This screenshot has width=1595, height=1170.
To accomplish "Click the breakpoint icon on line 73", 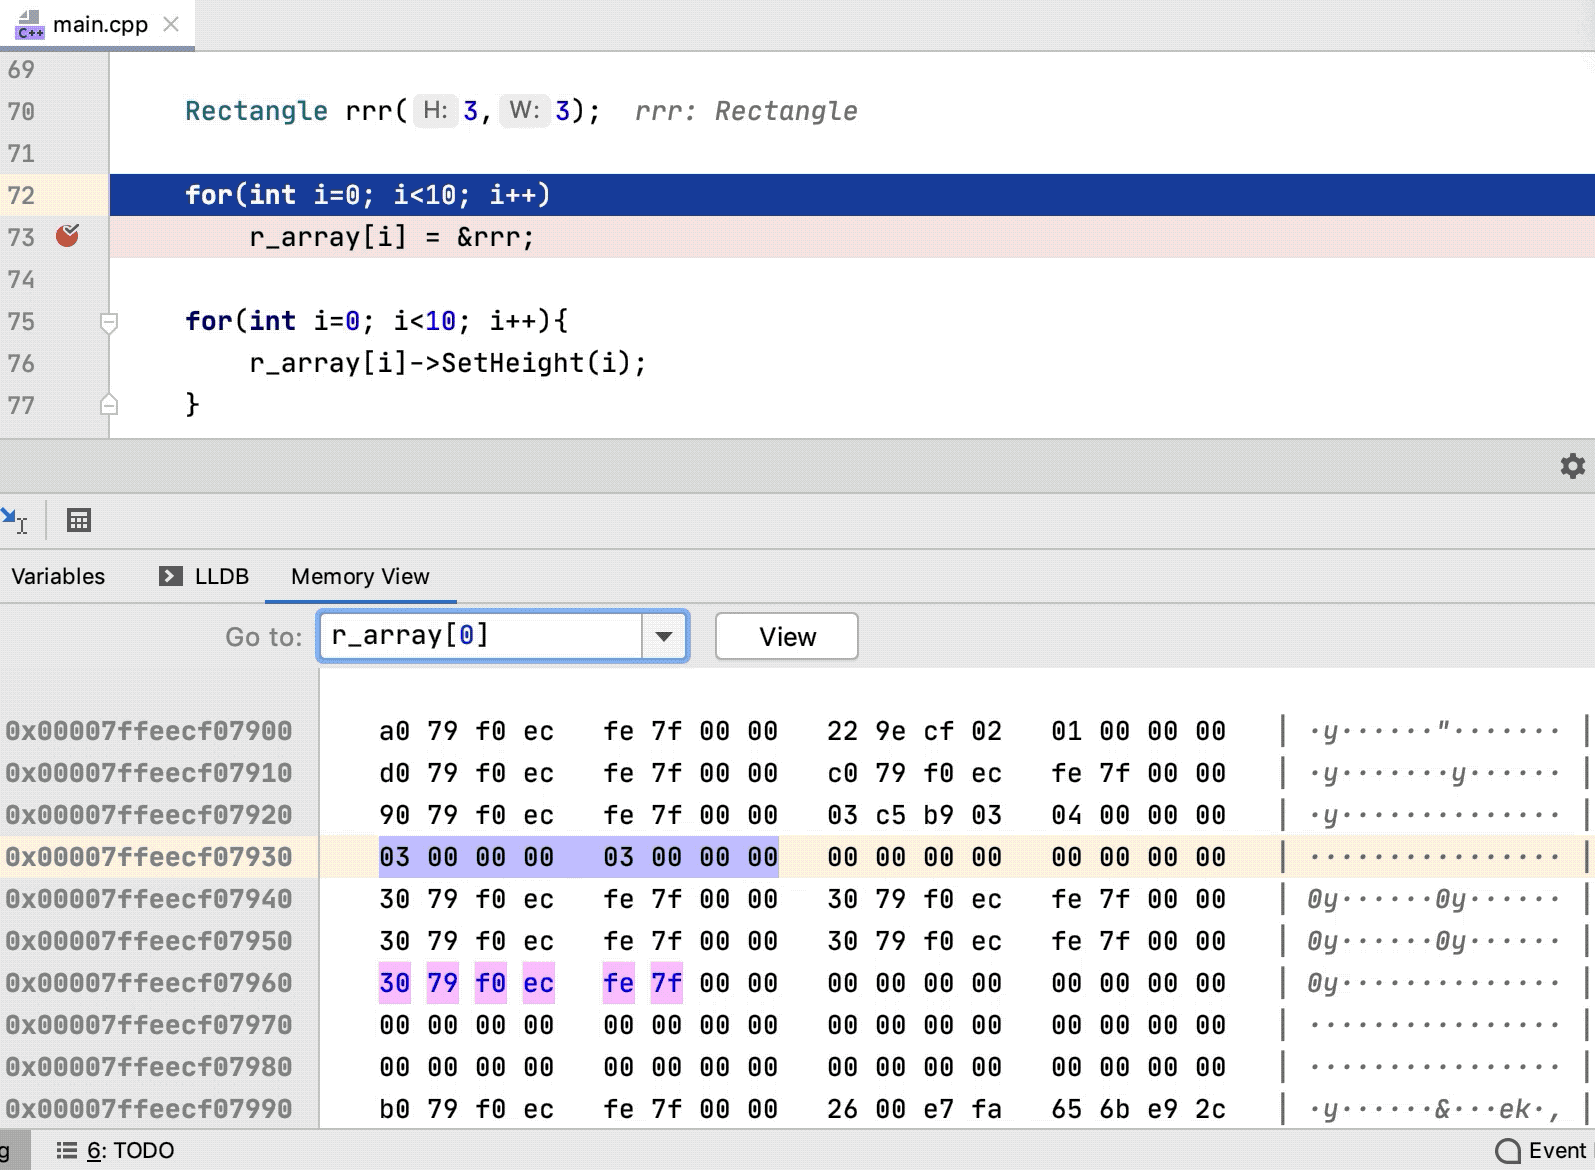I will 67,236.
